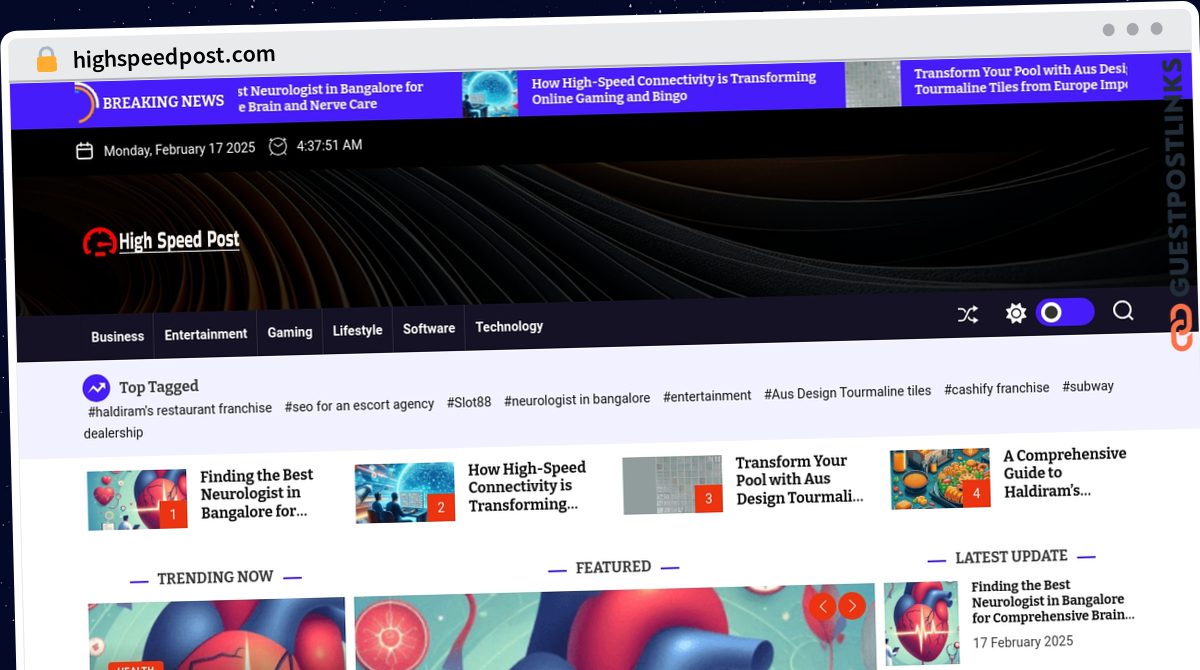Click the padlock icon in address bar
Image resolution: width=1200 pixels, height=670 pixels.
tap(46, 59)
